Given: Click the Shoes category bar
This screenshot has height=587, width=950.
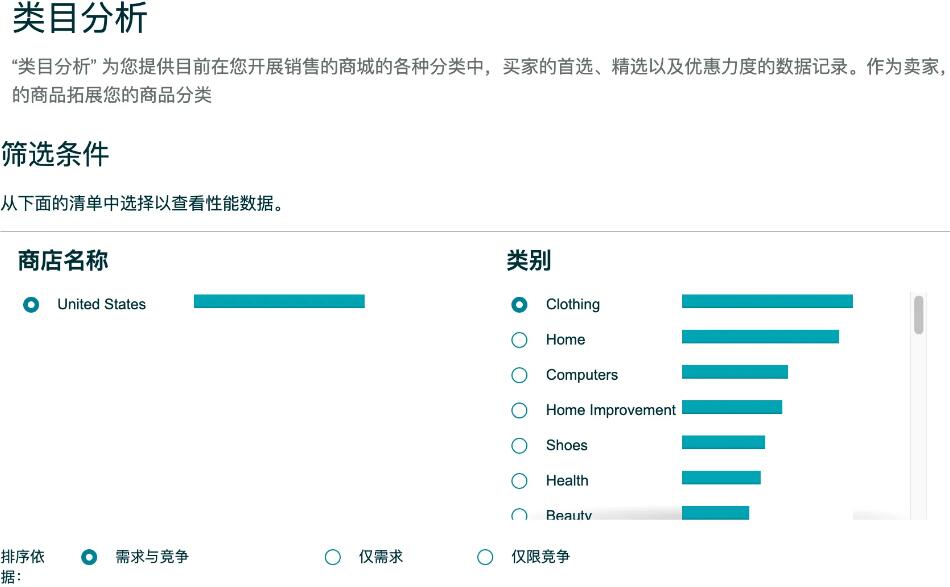Looking at the screenshot, I should point(723,442).
